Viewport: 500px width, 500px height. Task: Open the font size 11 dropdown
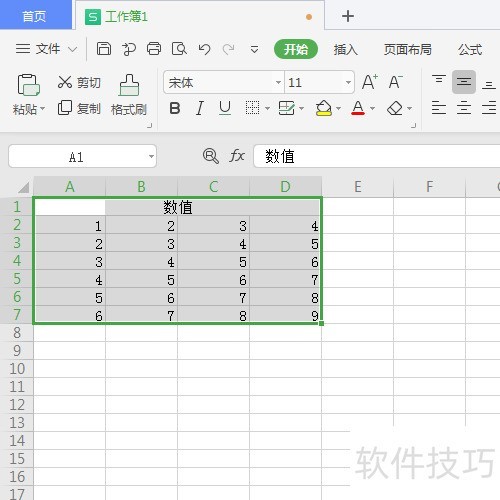coord(348,82)
